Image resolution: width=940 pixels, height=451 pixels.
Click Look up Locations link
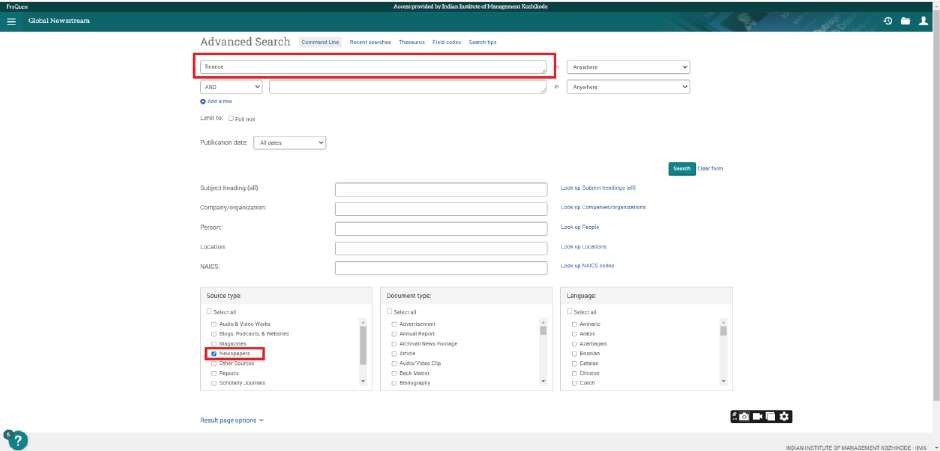coord(583,246)
